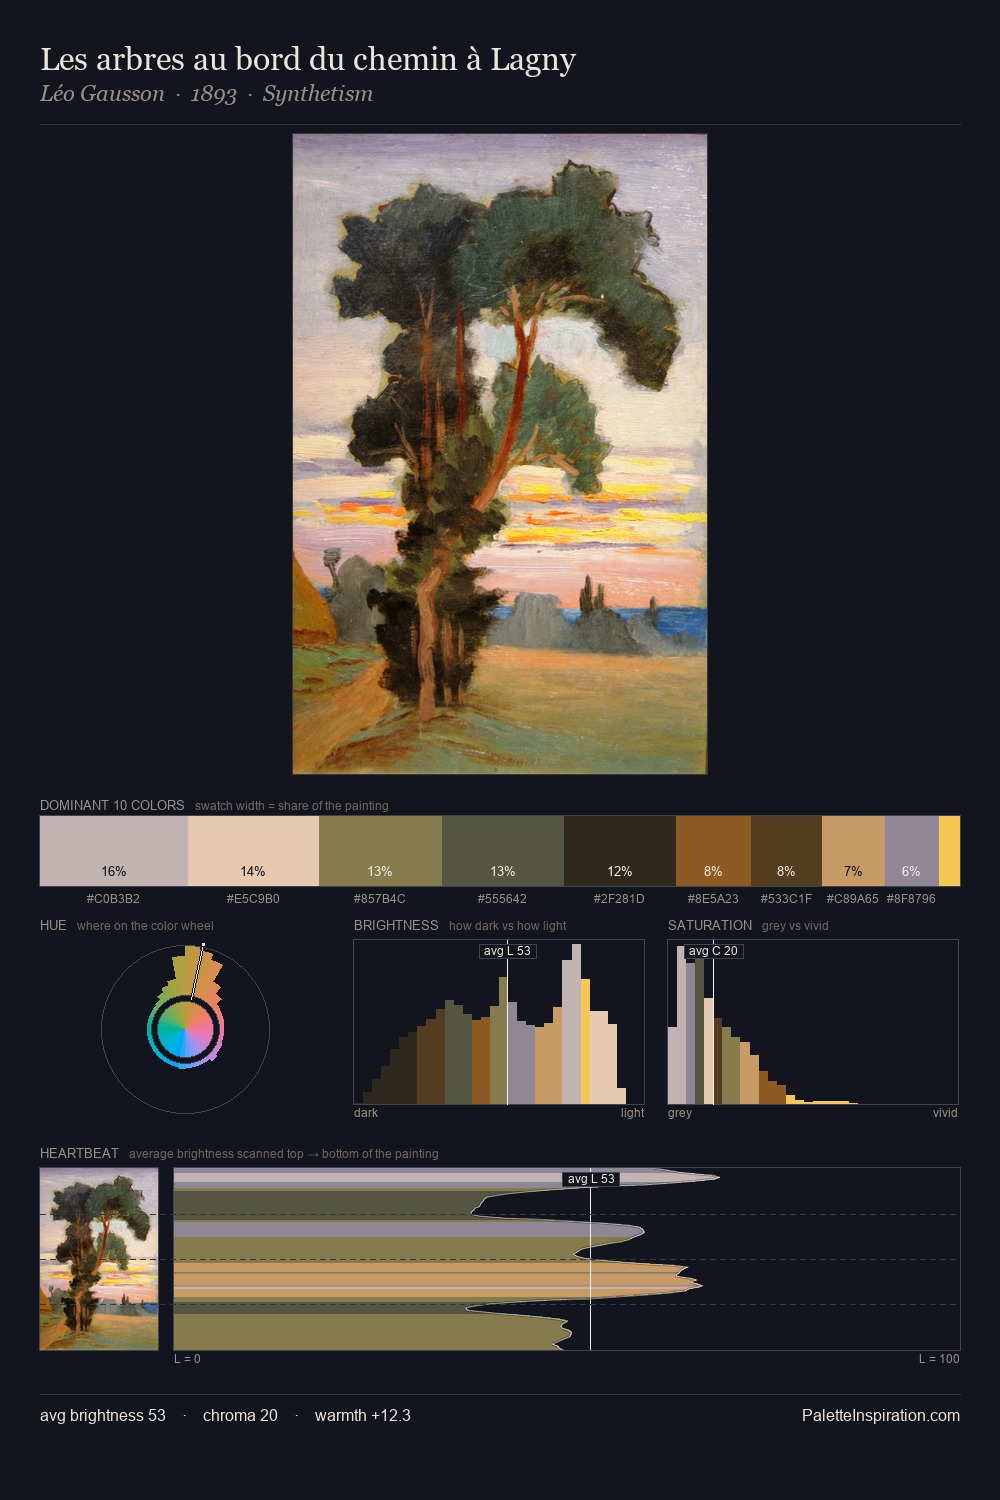
Task: Click the 'HUE' section heading
Action: click(x=53, y=925)
